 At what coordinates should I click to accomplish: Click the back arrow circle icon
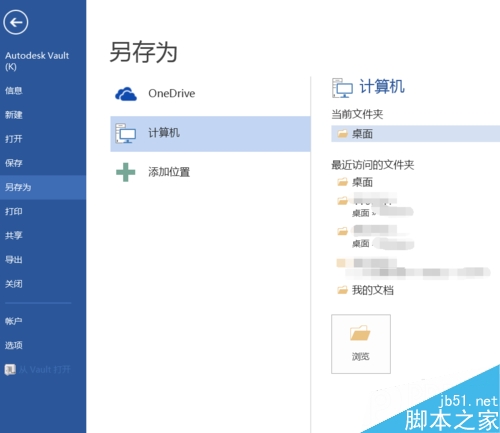tap(16, 22)
